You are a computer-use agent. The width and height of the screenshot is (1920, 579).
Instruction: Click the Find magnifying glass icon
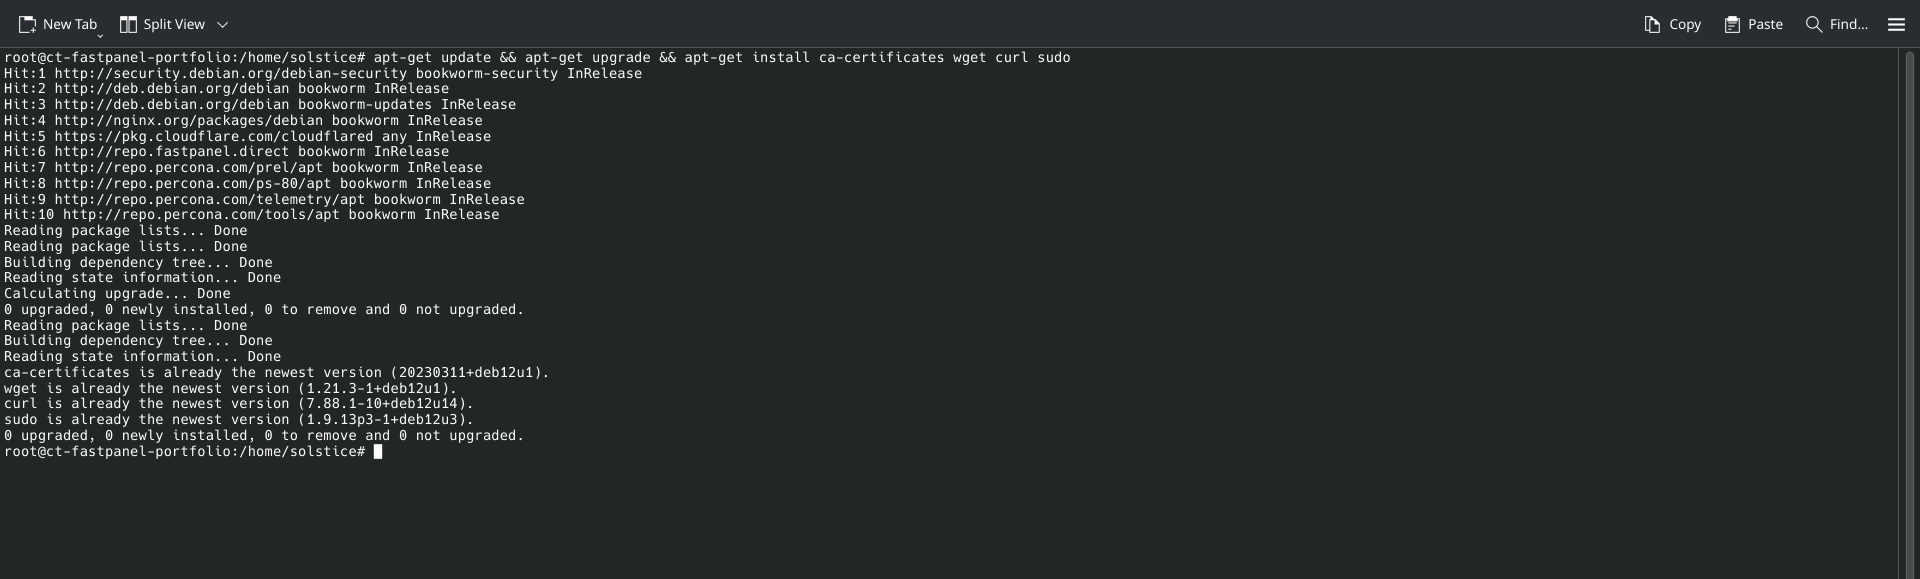(x=1813, y=24)
